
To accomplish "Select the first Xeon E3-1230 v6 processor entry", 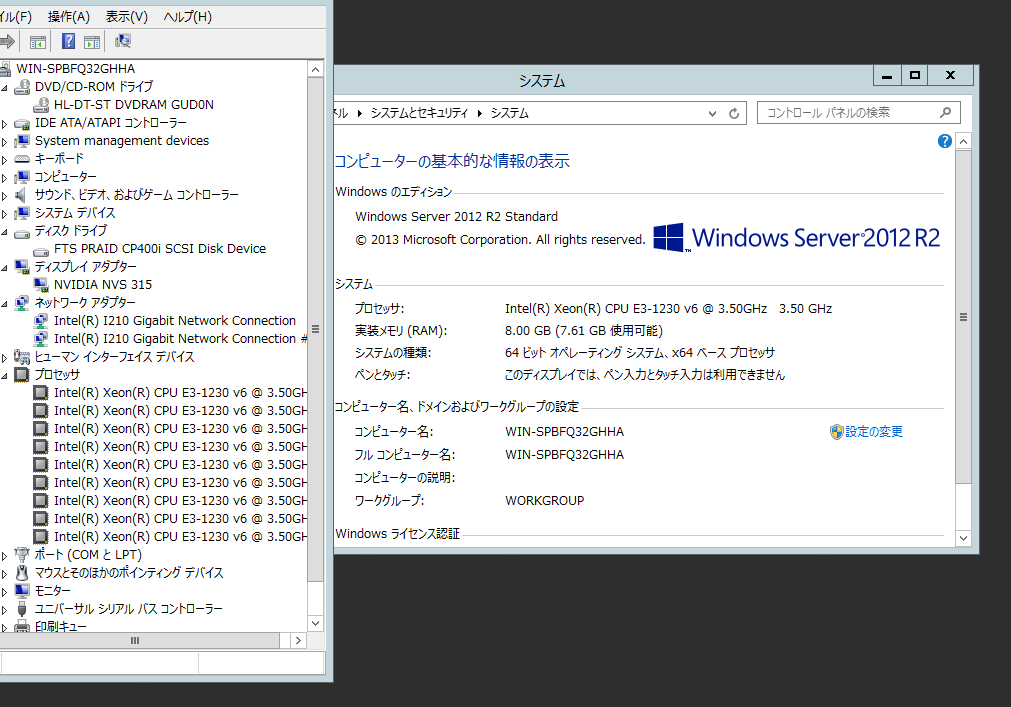I will pyautogui.click(x=180, y=392).
